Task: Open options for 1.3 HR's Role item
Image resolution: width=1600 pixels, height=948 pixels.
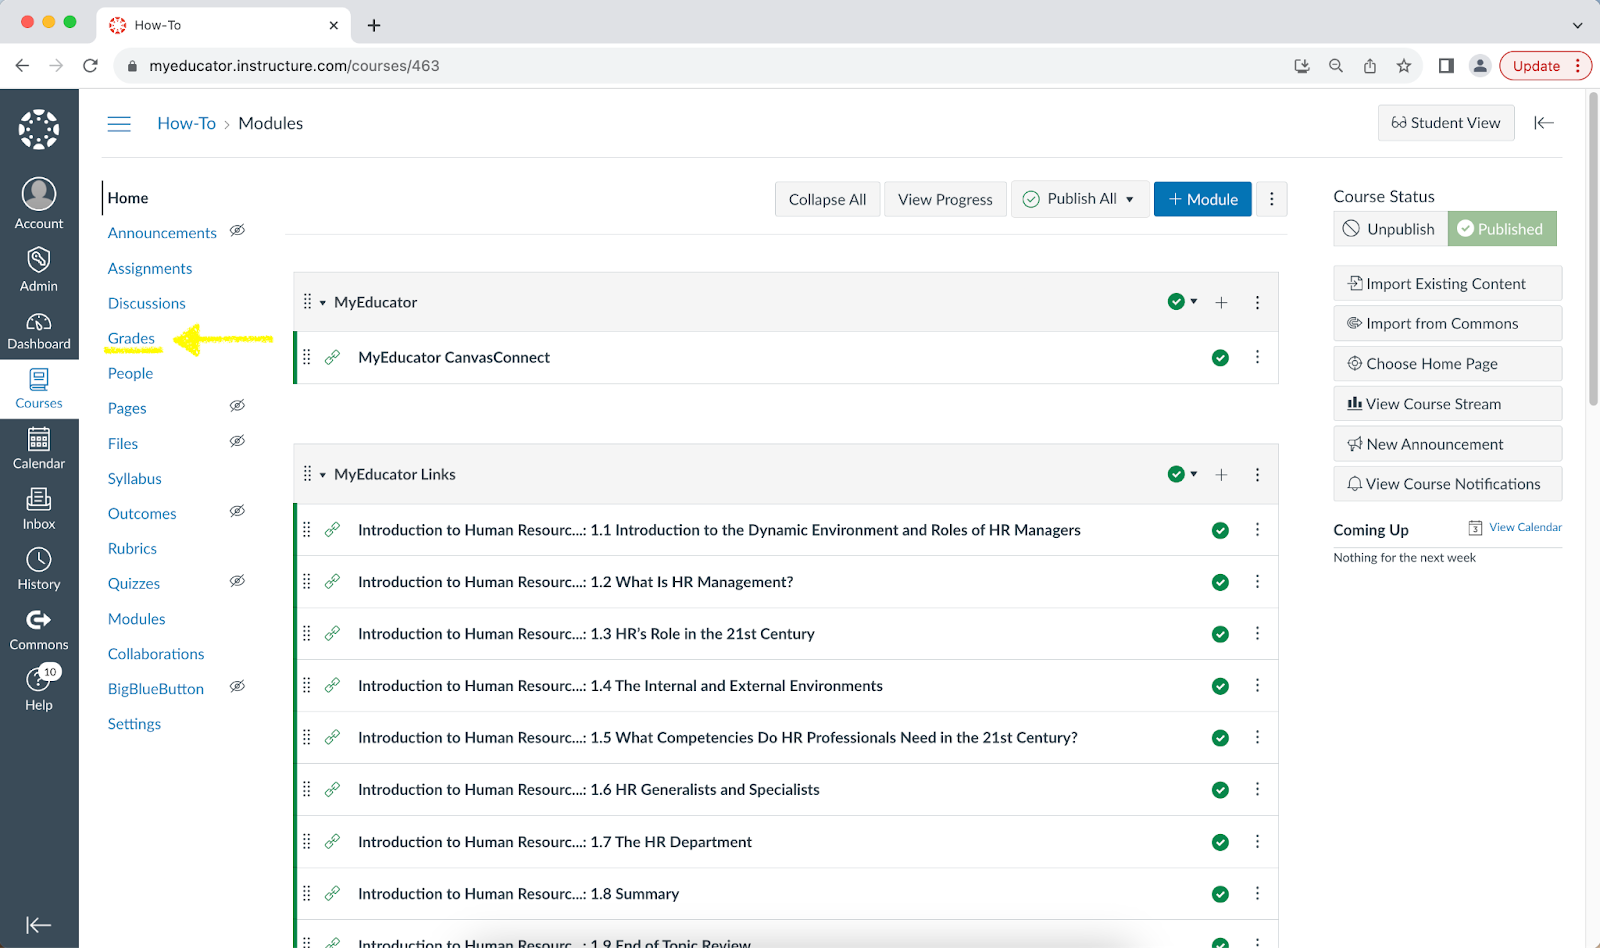Action: click(x=1257, y=634)
